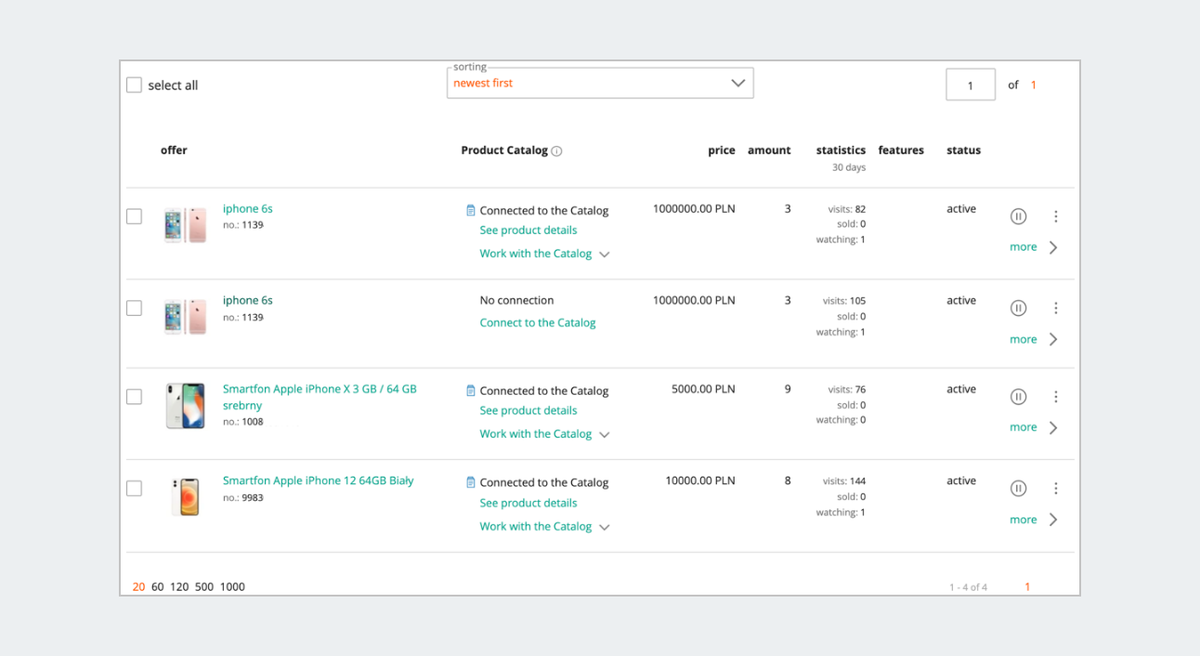Expand Work with the Catalog for first iphone 6s
1200x656 pixels.
point(545,254)
